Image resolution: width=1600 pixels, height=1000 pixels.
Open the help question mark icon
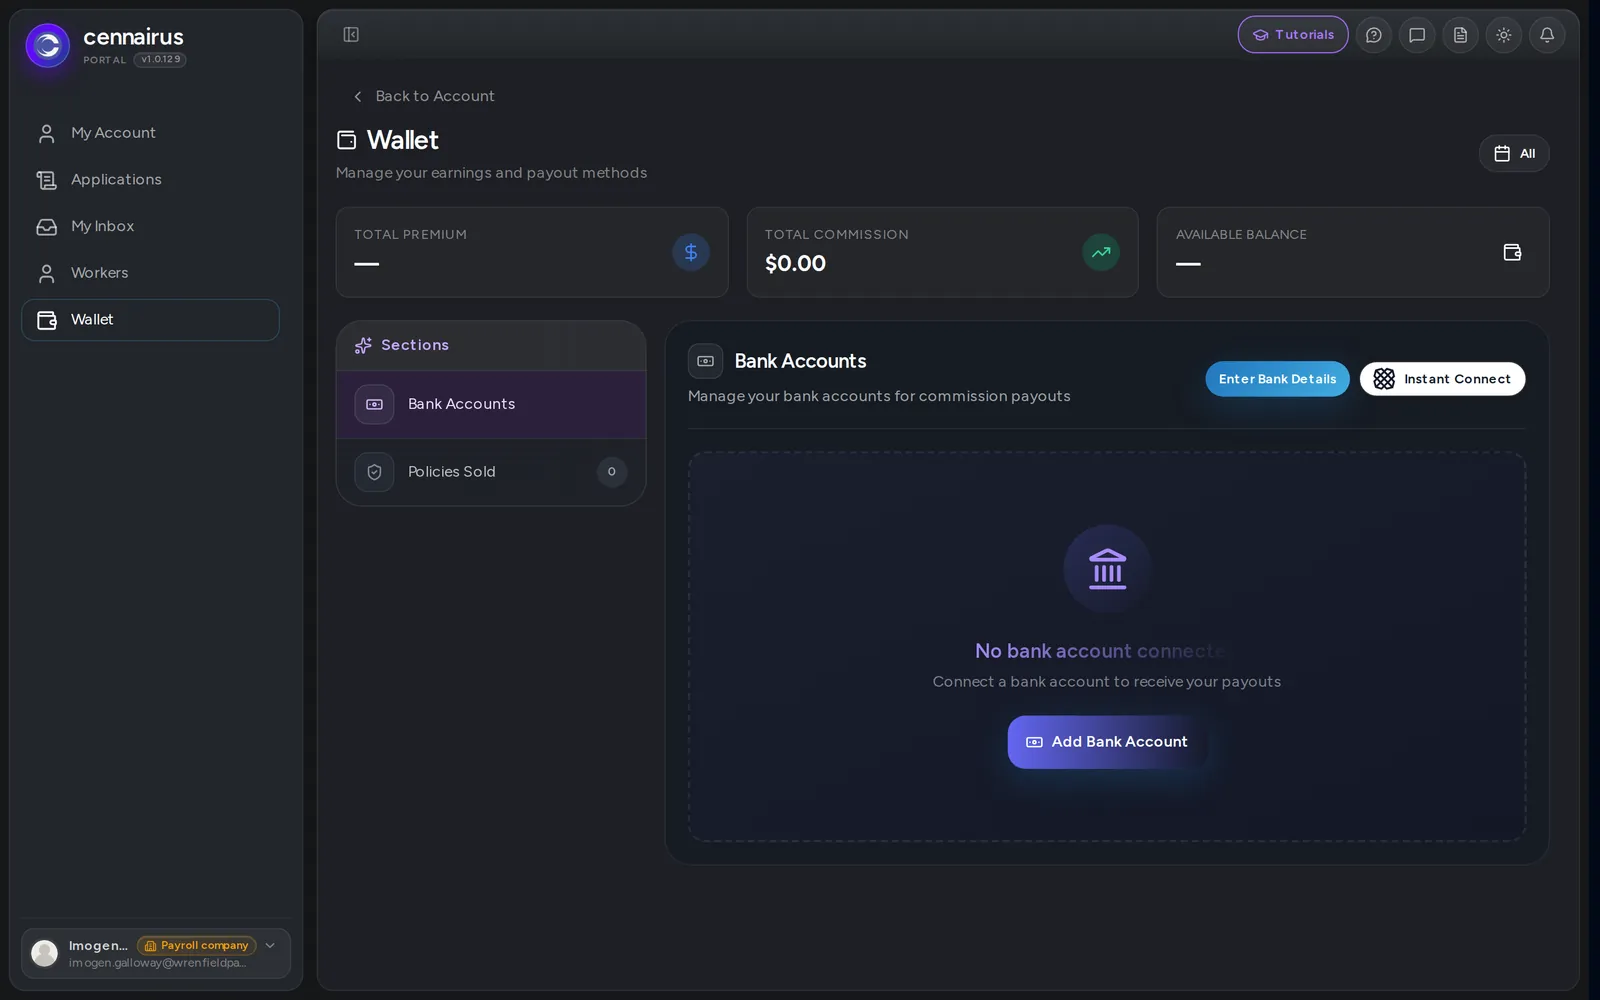(1374, 35)
